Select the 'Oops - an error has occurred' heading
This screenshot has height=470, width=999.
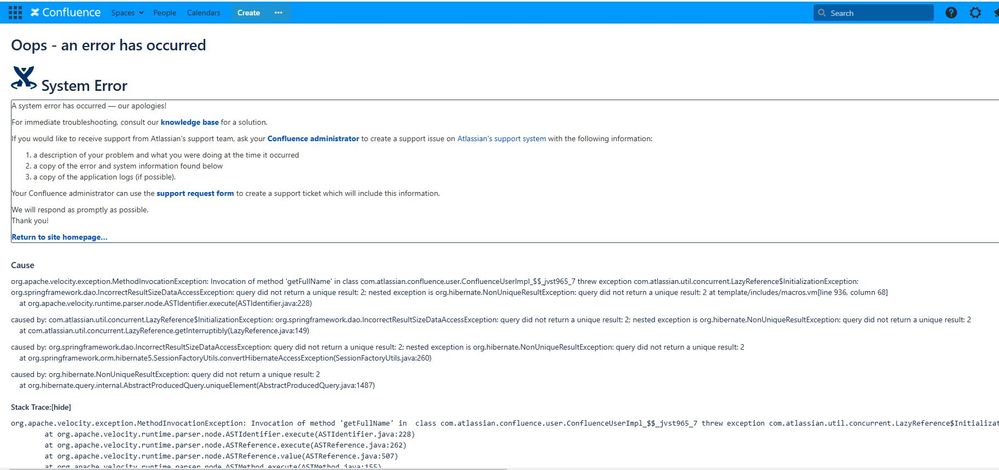click(x=108, y=45)
